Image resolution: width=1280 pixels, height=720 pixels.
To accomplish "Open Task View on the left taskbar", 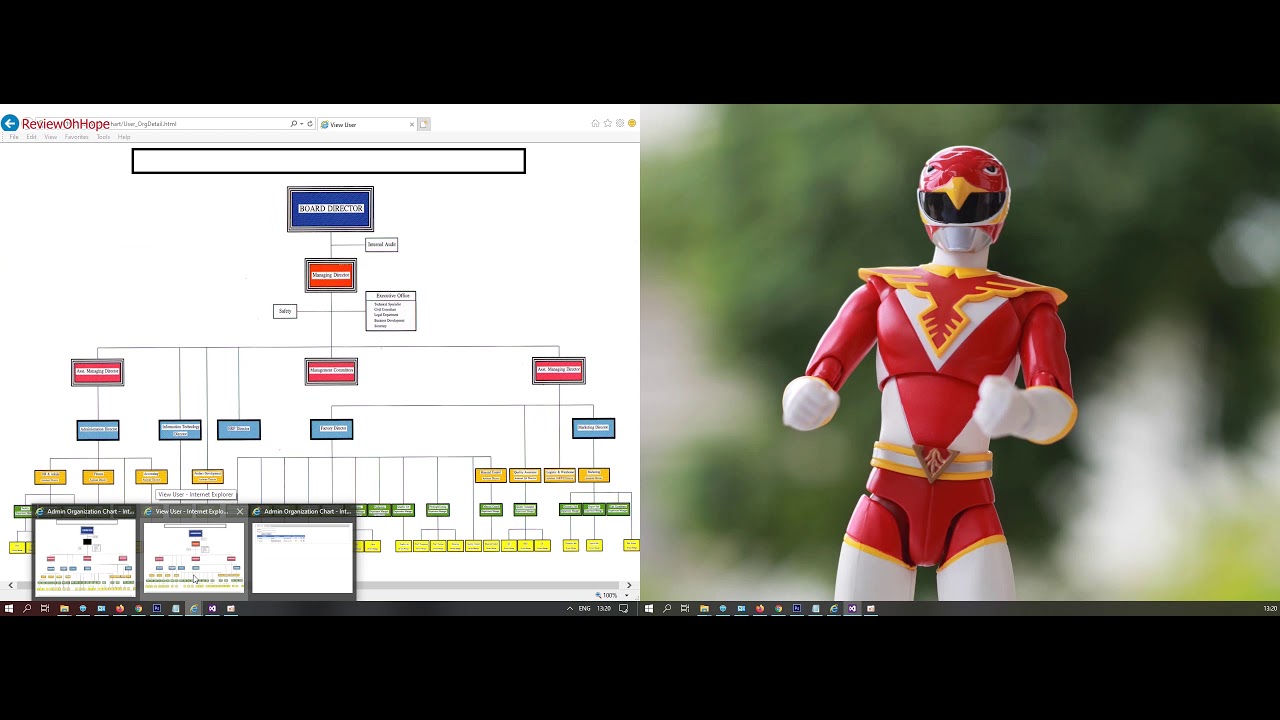I will [x=45, y=608].
